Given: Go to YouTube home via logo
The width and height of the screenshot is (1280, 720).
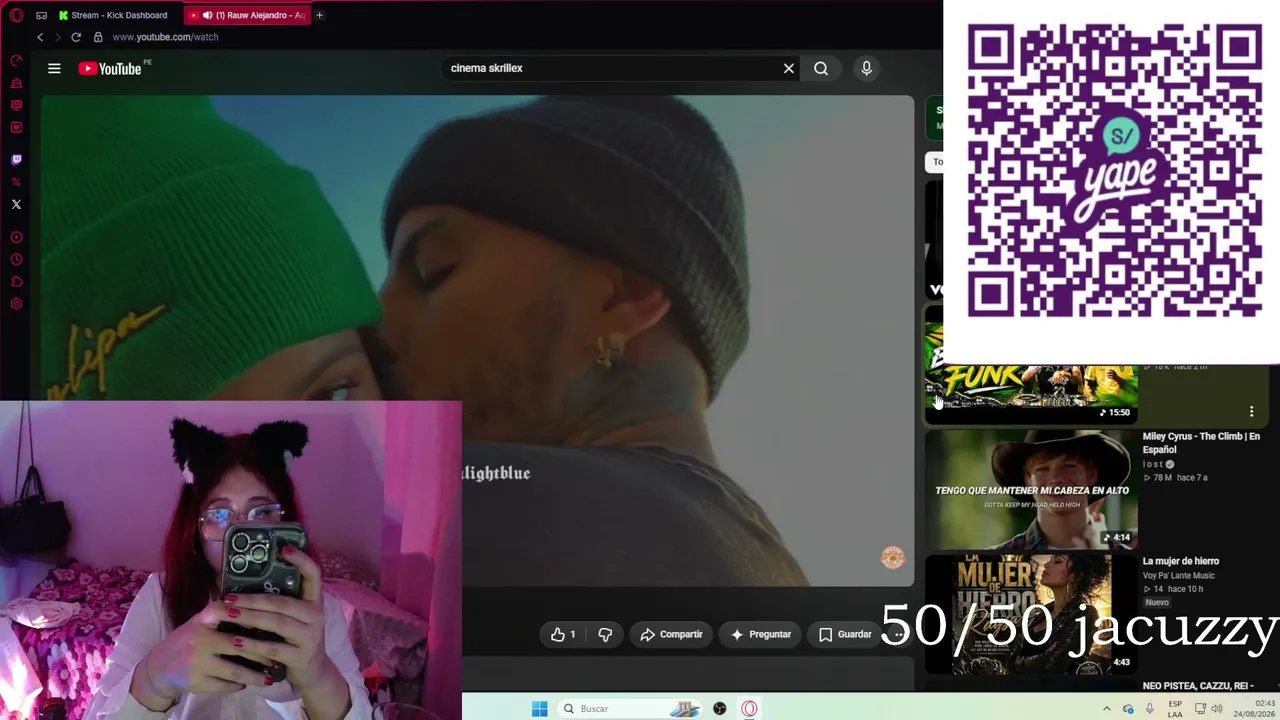Looking at the screenshot, I should click(110, 68).
